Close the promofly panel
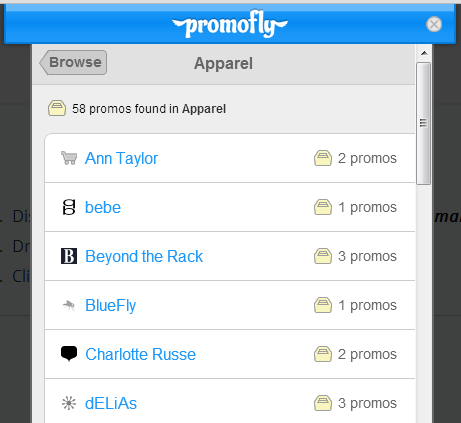461x423 pixels. 434,24
